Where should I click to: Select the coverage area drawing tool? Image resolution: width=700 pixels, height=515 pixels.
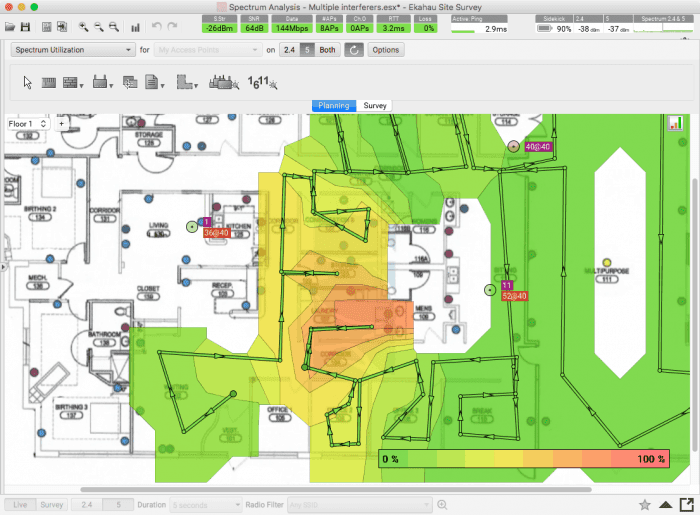[184, 82]
